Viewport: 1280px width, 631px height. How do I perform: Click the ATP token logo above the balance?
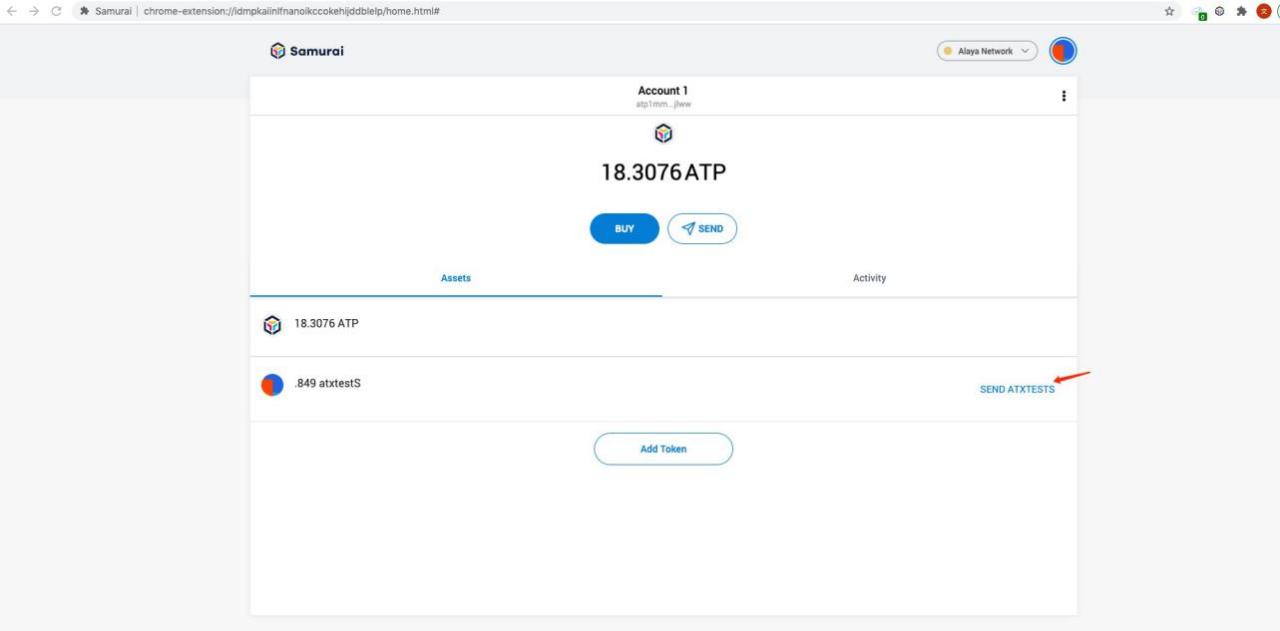[x=663, y=134]
